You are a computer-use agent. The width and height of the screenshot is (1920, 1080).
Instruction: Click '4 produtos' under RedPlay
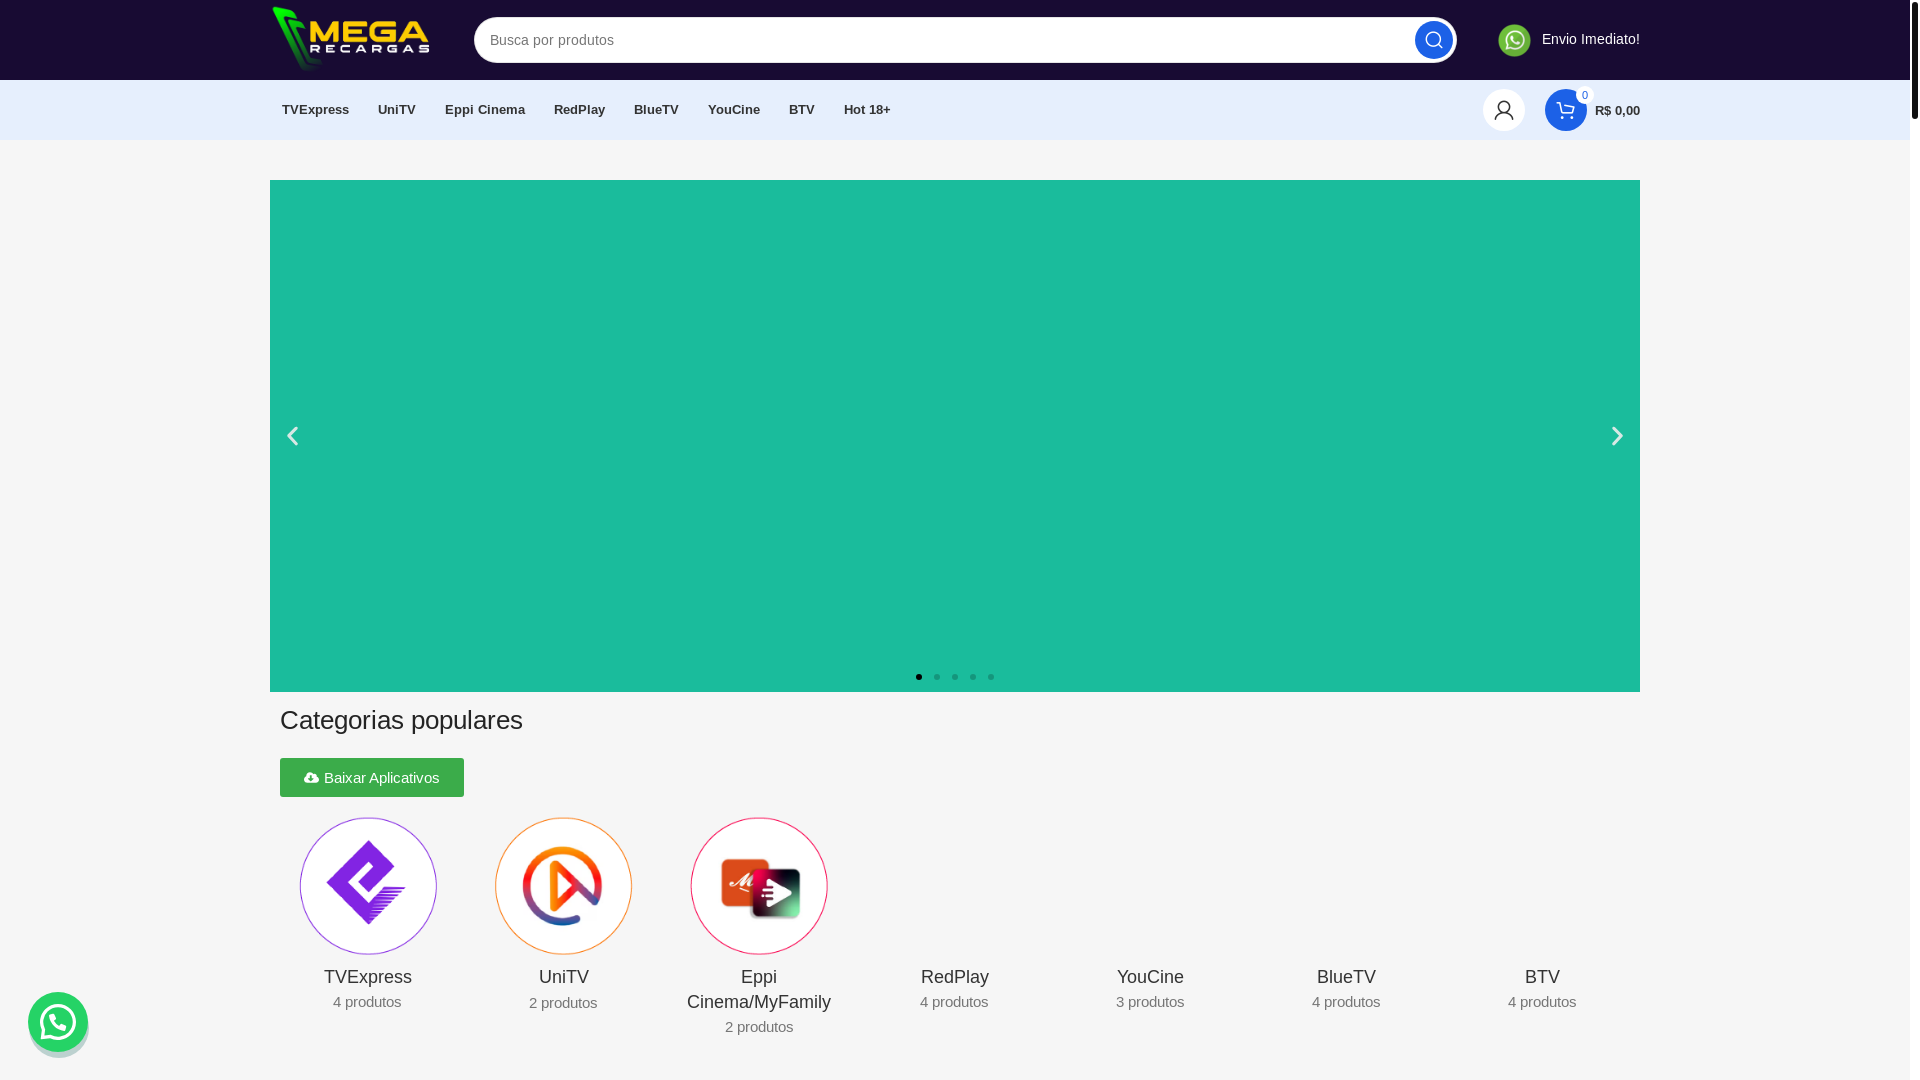(x=954, y=1002)
